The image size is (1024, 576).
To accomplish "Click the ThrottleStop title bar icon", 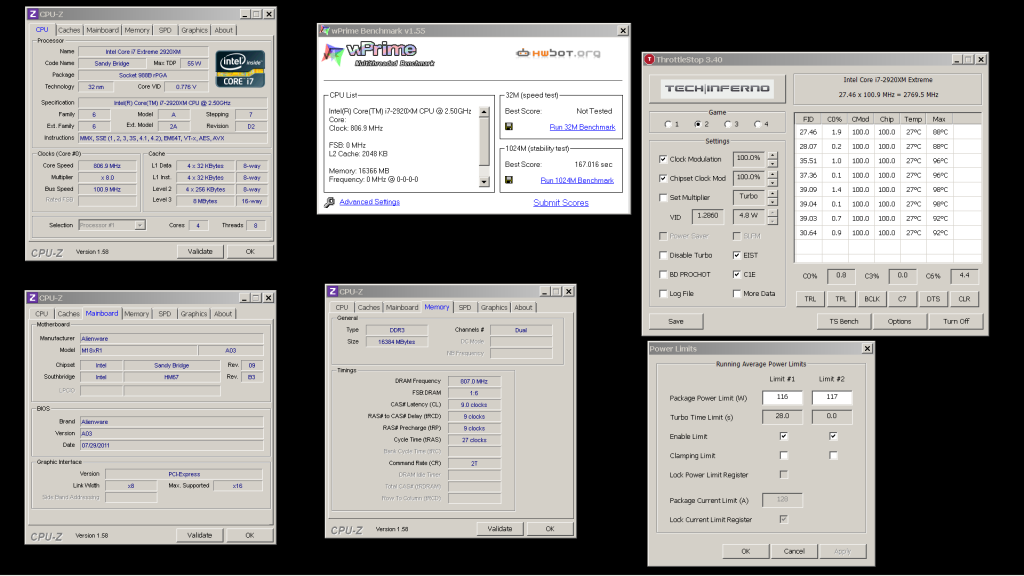I will (x=649, y=59).
